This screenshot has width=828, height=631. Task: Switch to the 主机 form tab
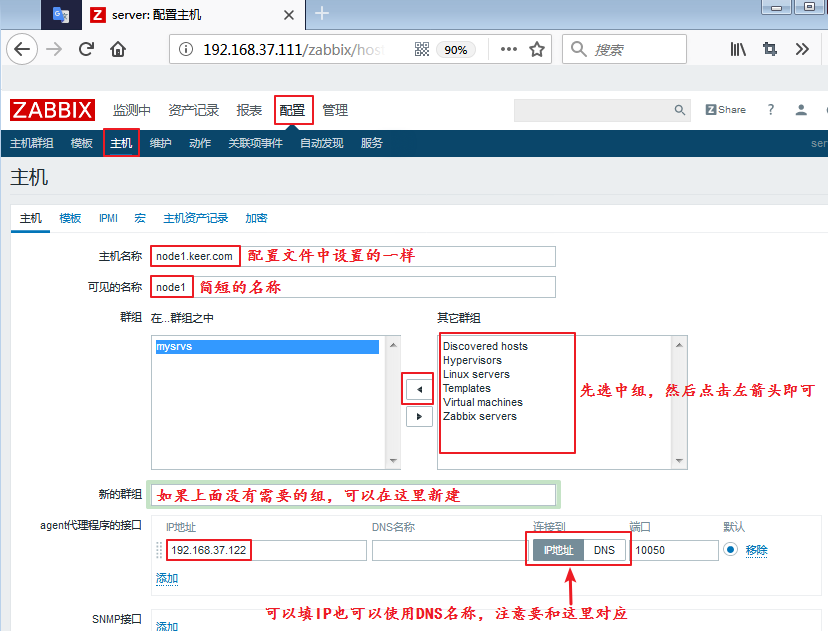(31, 218)
